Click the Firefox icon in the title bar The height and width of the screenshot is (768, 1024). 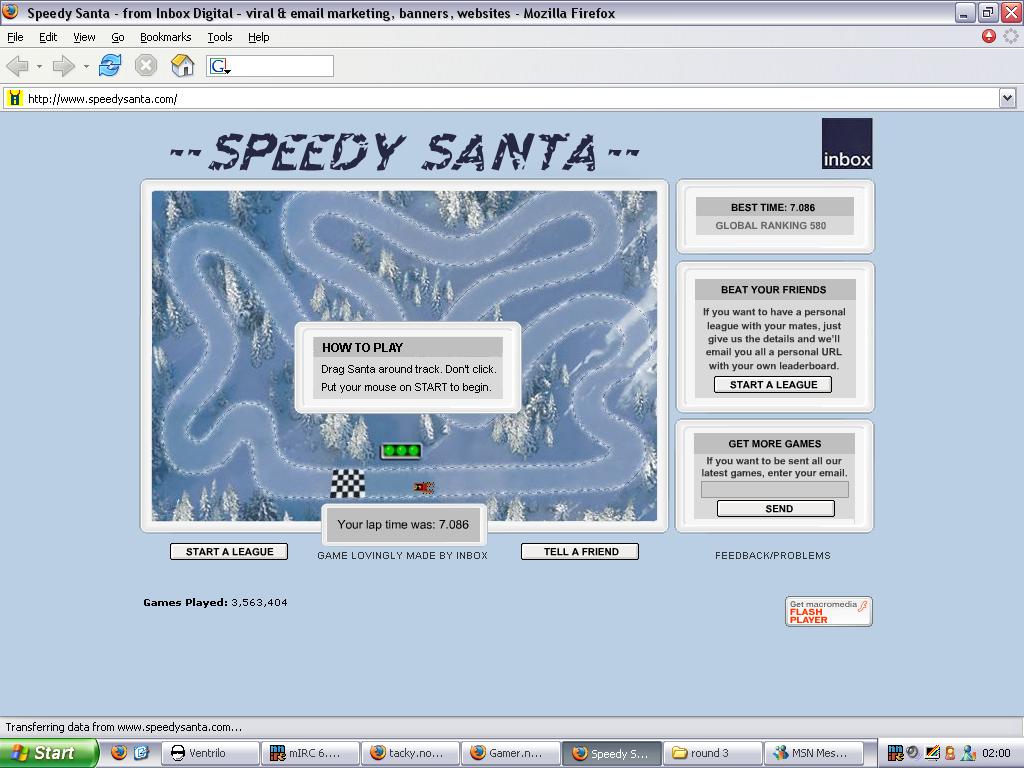pyautogui.click(x=10, y=12)
